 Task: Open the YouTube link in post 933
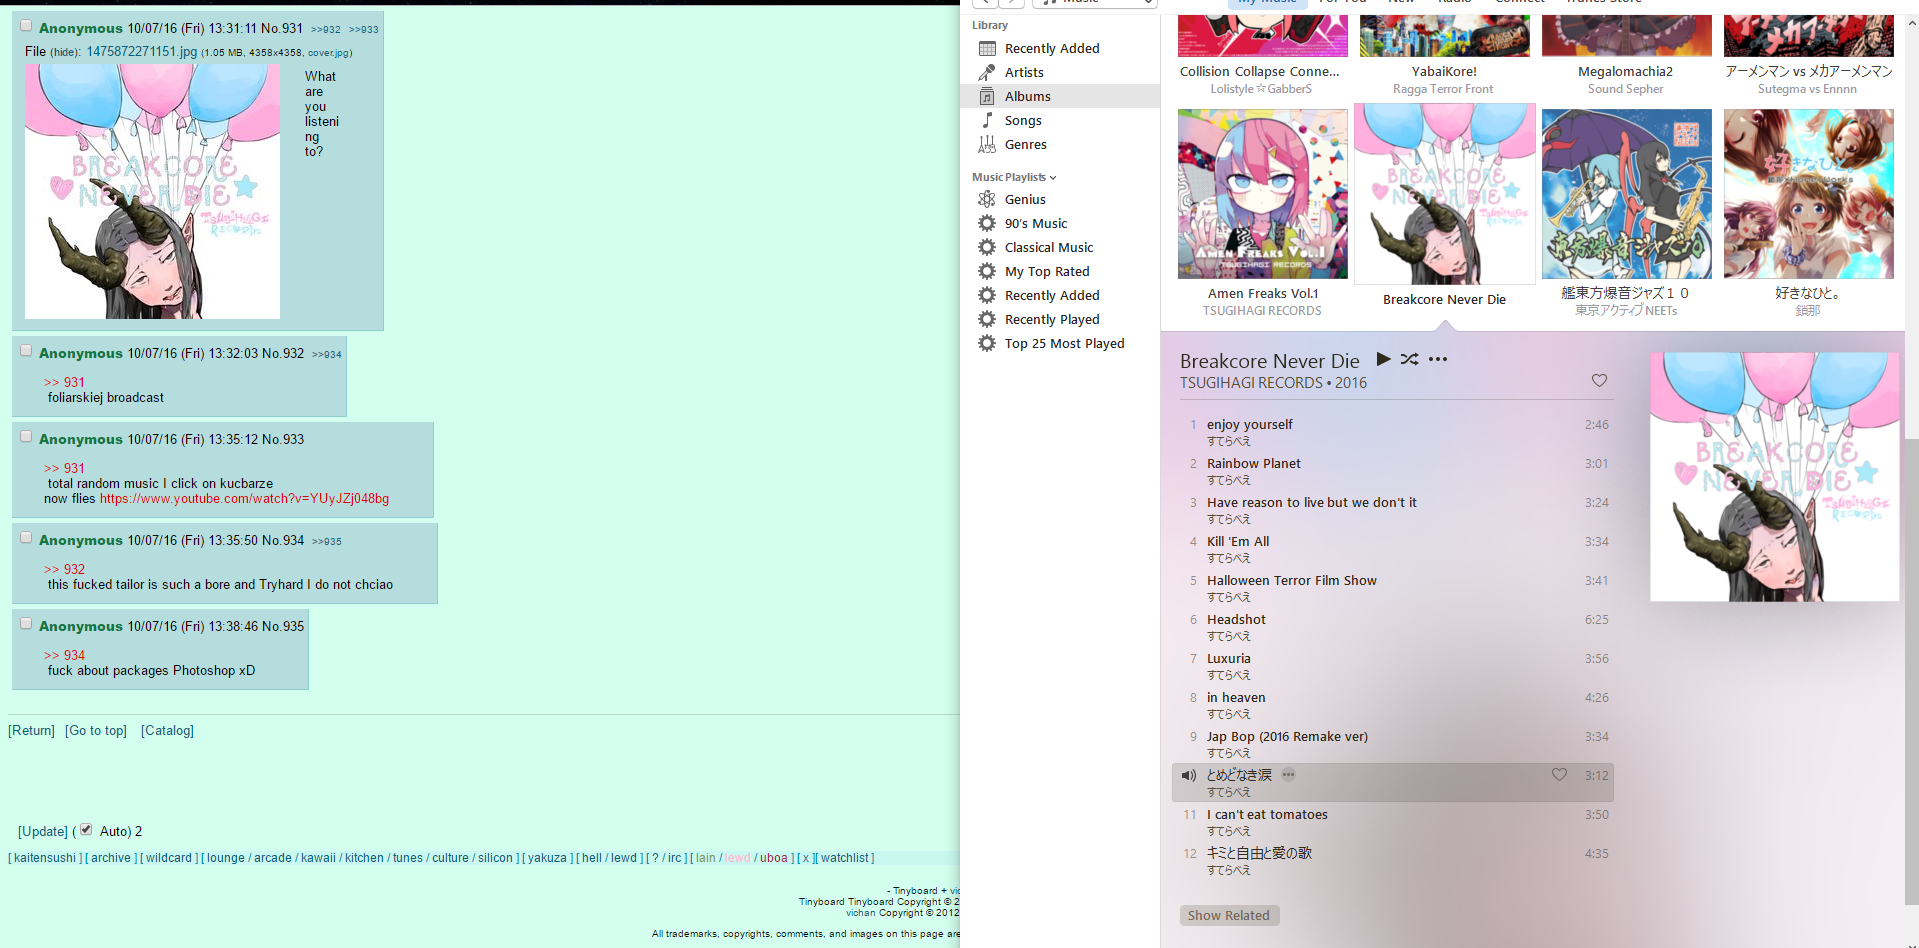tap(244, 499)
